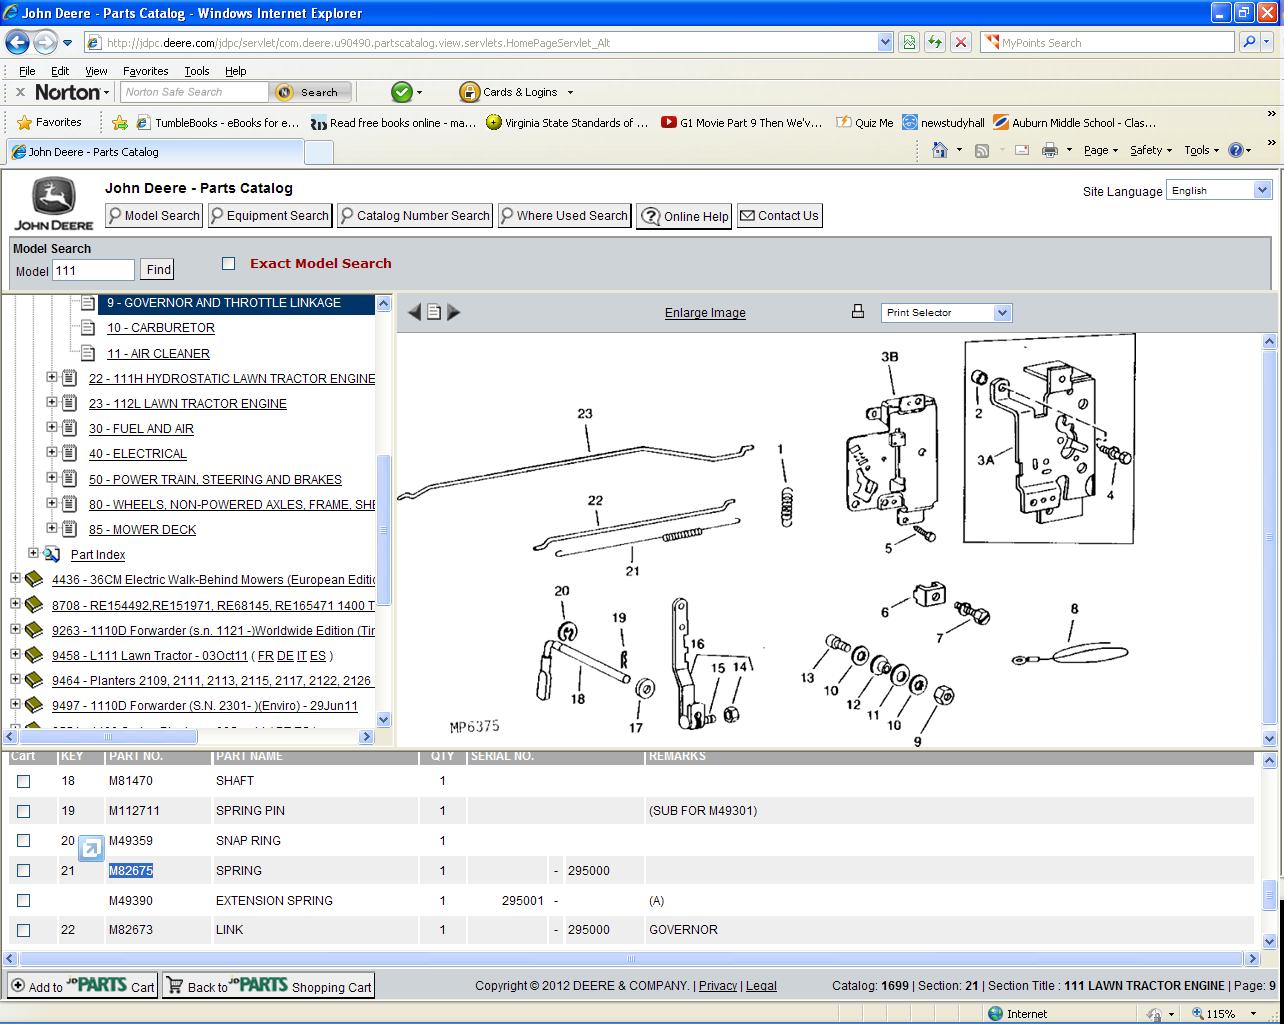Click the Enlarge Image link

click(705, 313)
